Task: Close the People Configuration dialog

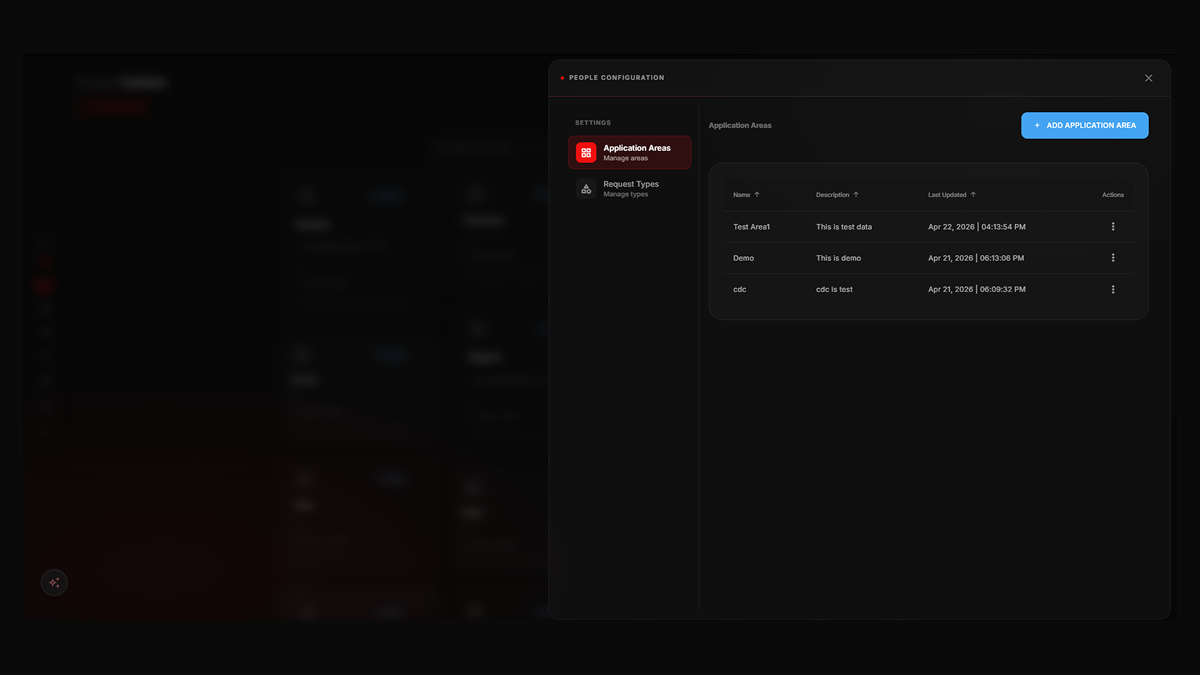Action: click(1148, 78)
